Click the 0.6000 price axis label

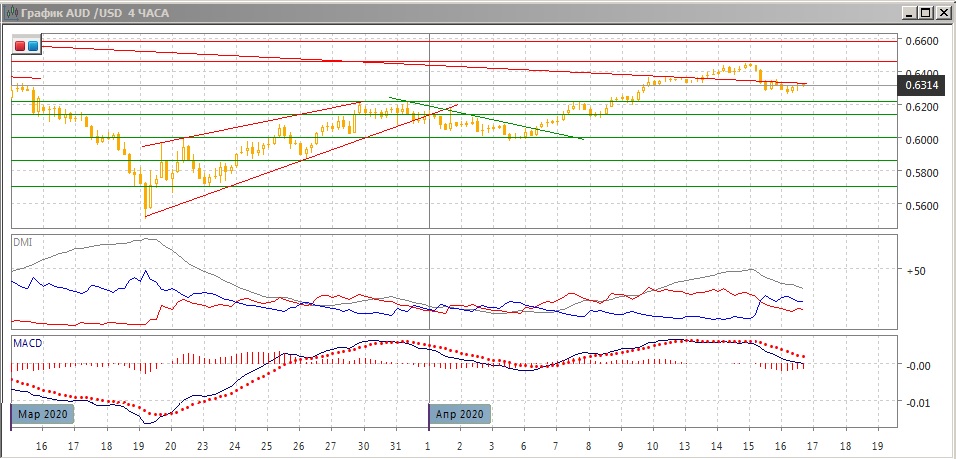tap(922, 140)
